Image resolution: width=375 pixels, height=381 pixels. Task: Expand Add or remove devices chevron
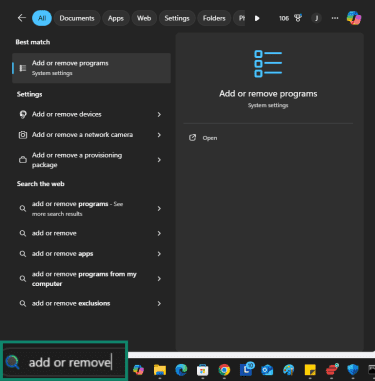(159, 114)
